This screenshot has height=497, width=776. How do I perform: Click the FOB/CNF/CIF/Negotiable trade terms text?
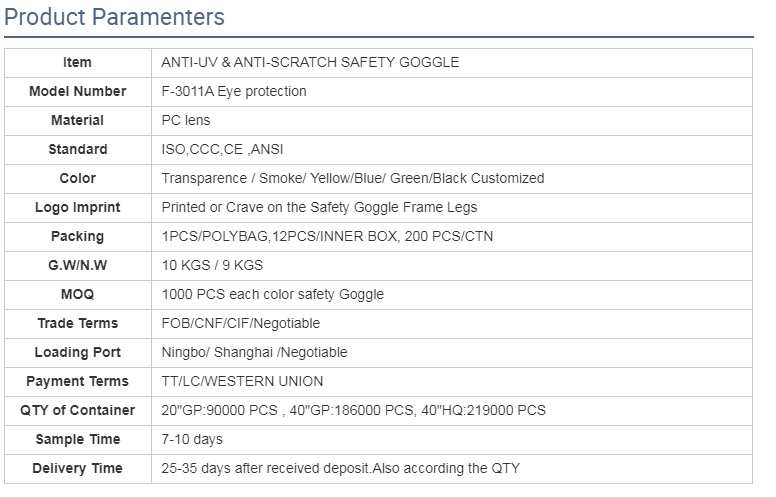[240, 323]
